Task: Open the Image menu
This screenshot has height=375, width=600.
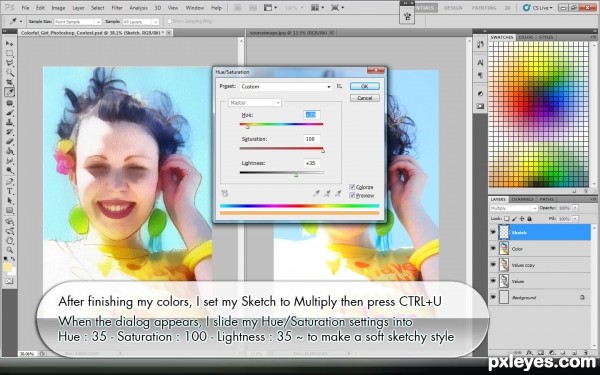Action: point(58,8)
